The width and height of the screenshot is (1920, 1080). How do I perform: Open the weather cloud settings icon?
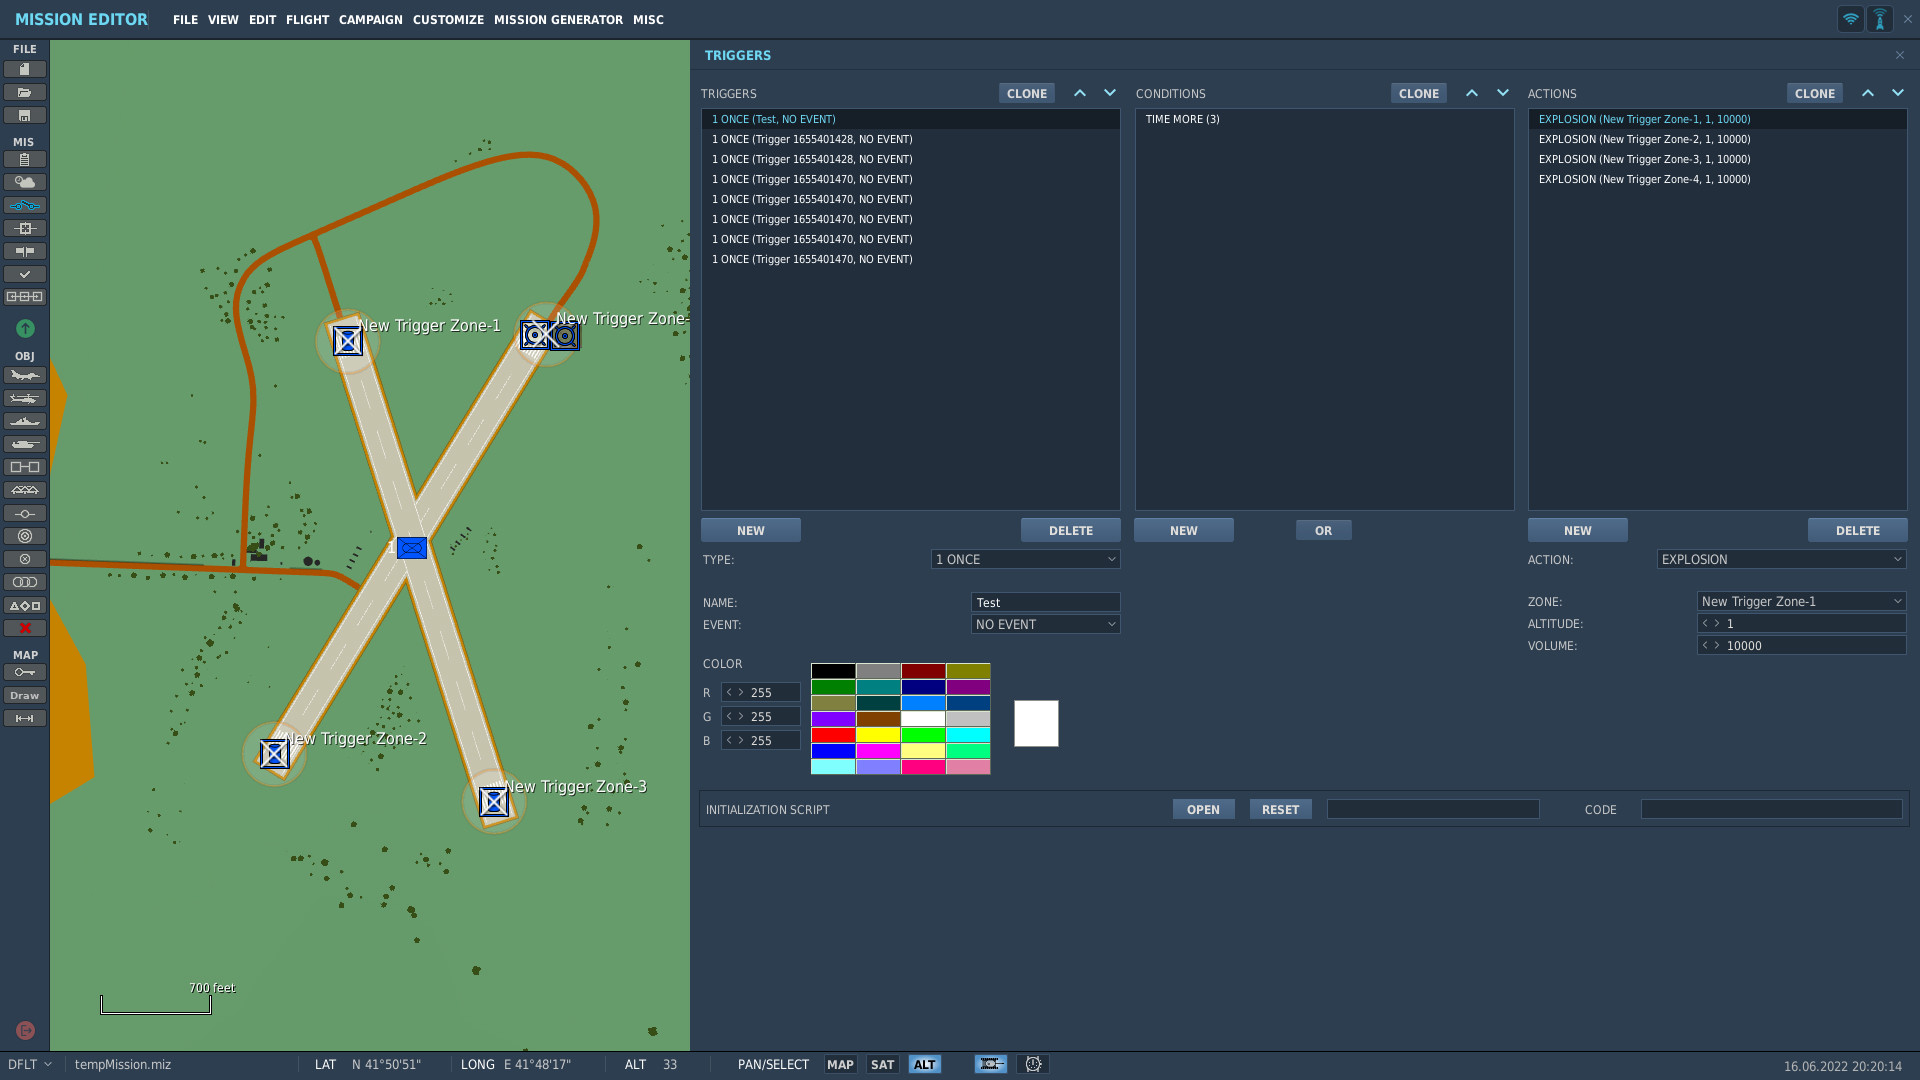[25, 182]
